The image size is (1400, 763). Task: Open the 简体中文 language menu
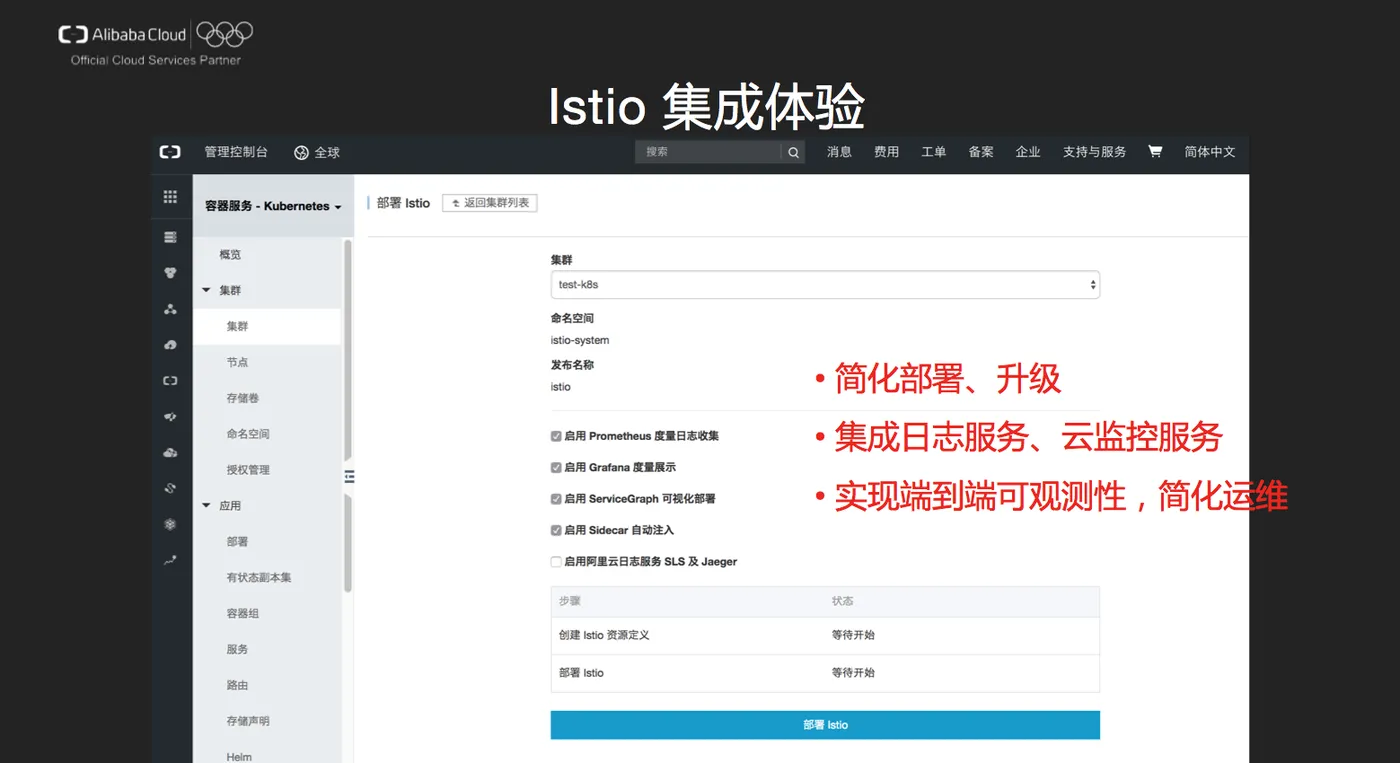point(1210,152)
